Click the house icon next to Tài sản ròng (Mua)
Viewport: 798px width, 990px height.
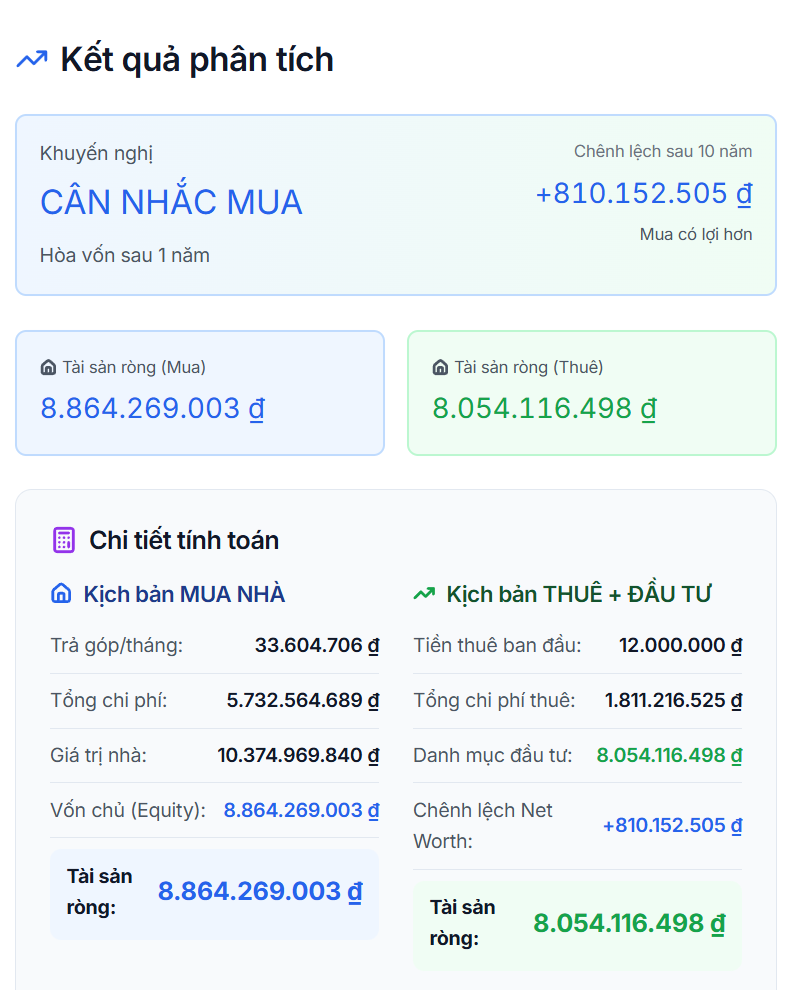pyautogui.click(x=48, y=367)
